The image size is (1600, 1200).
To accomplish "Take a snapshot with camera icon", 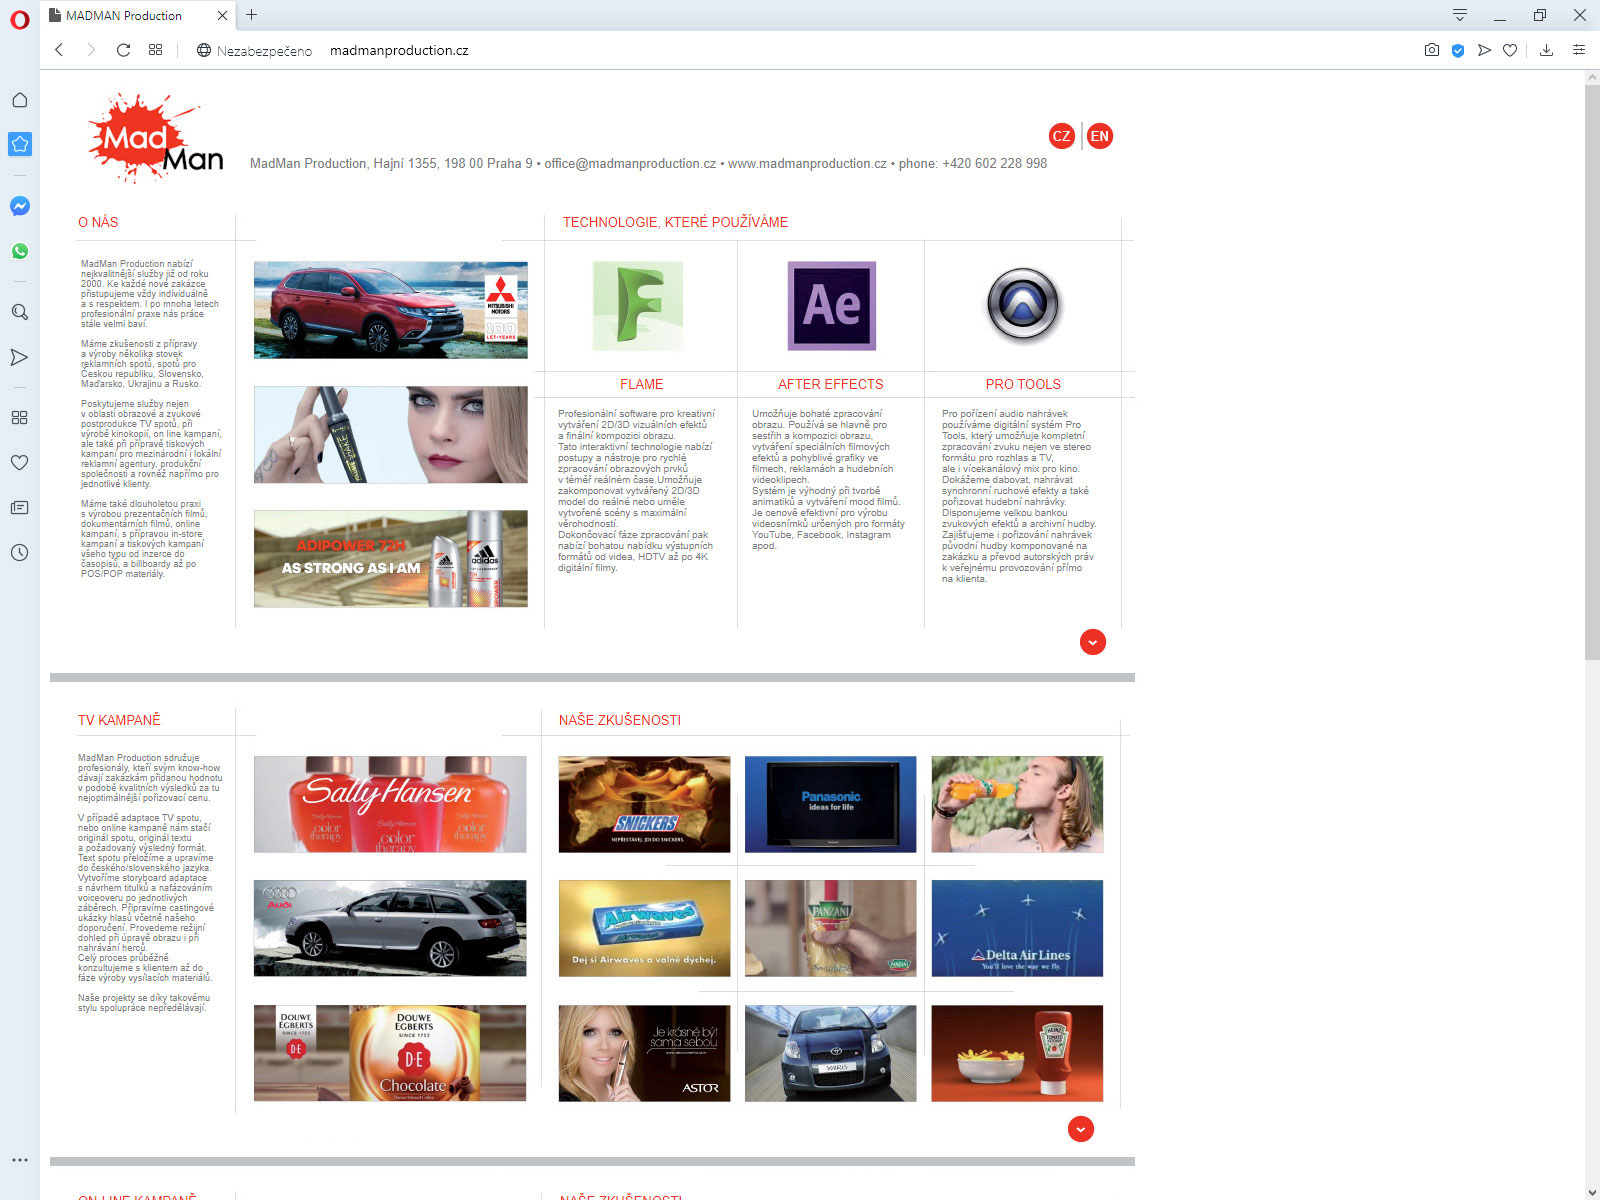I will tap(1432, 50).
